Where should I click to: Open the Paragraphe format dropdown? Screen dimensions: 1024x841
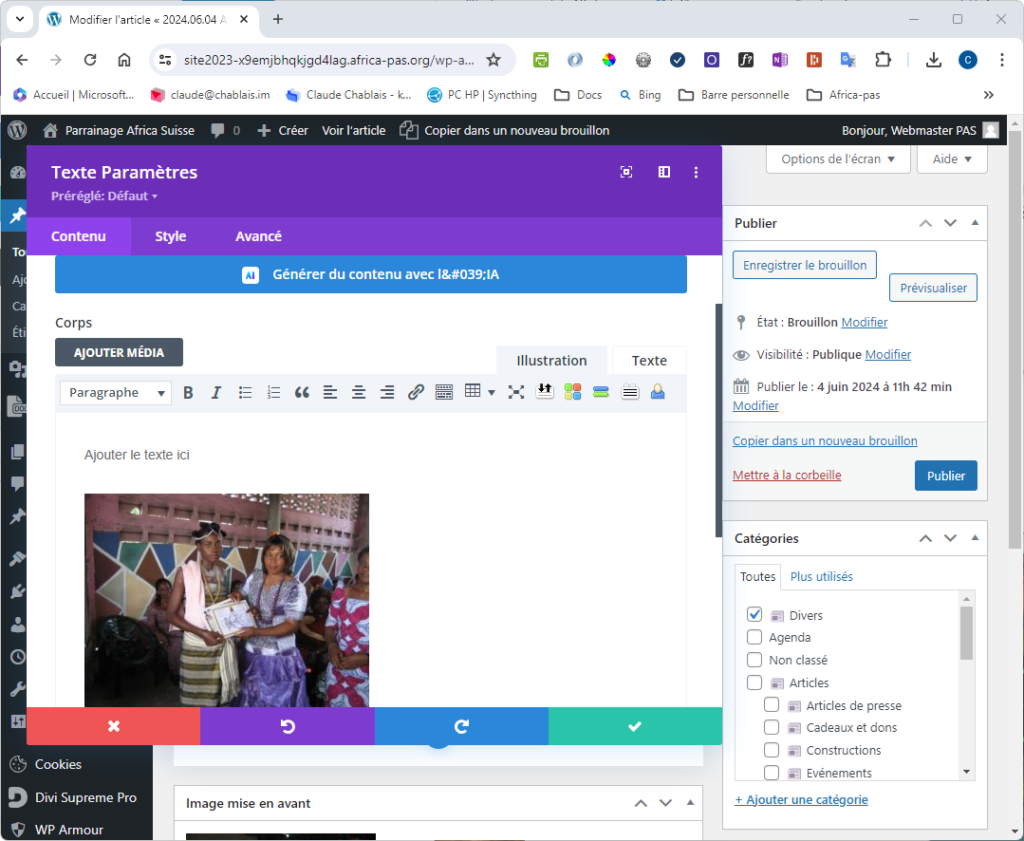115,393
